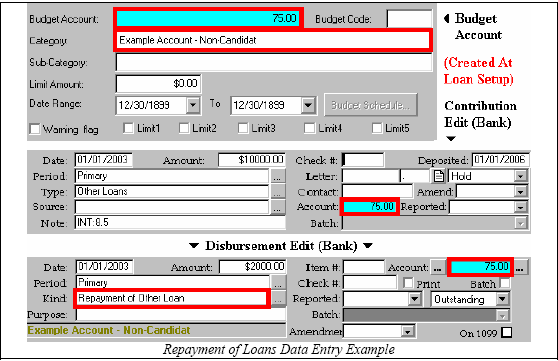Click the letter document icon next to Hold
Viewport: 558px width, 361px height.
439,176
